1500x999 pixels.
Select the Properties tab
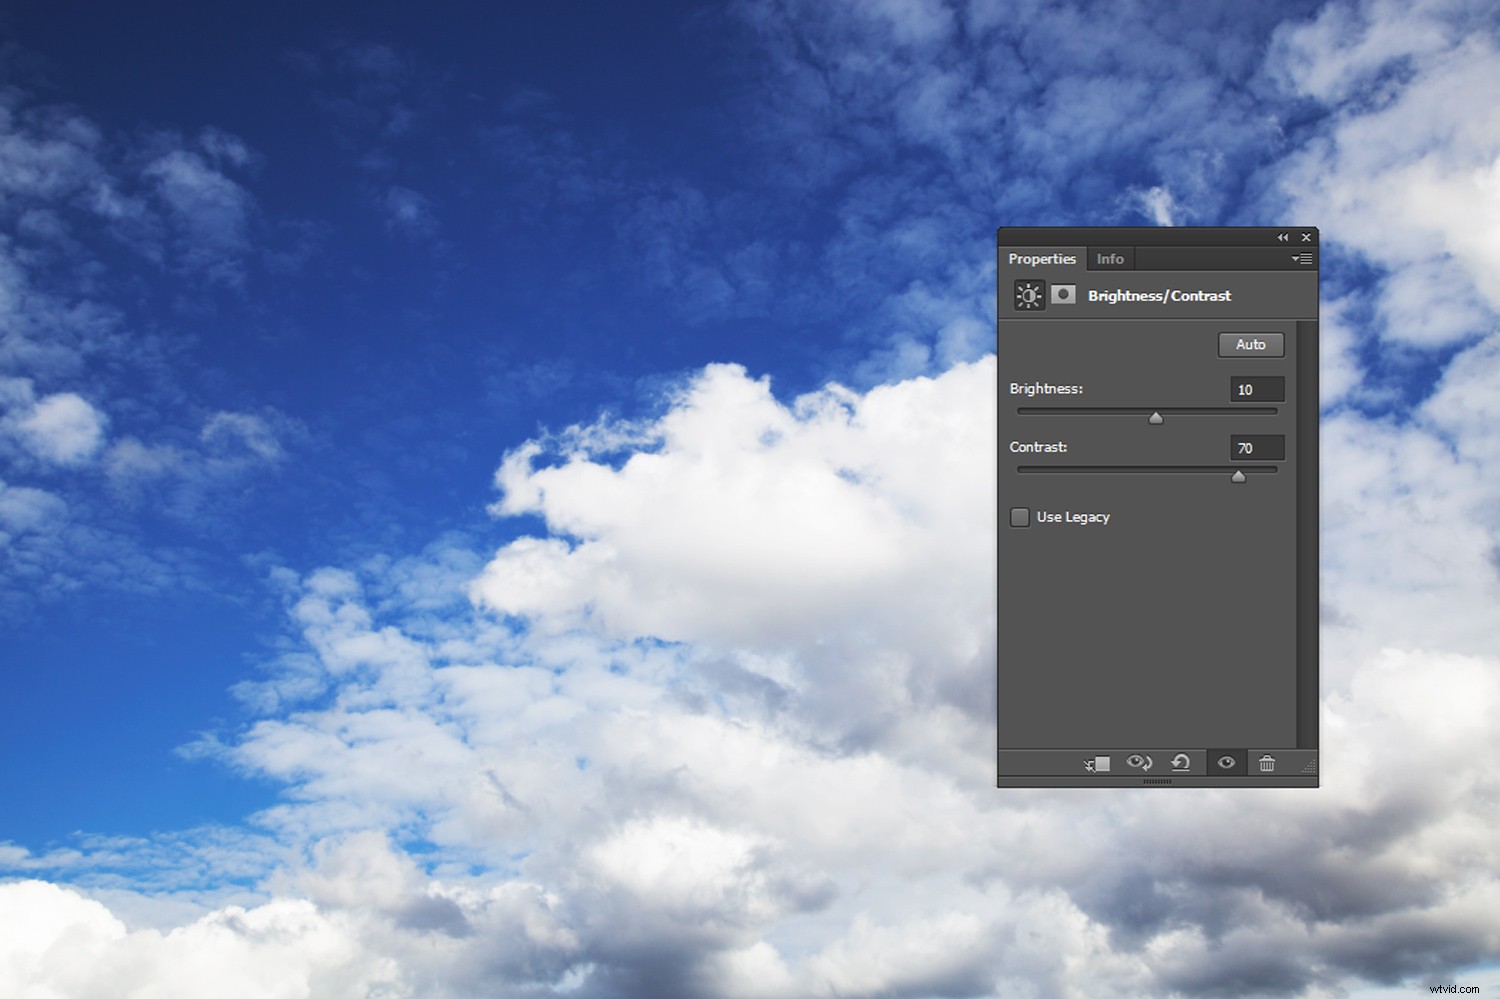pyautogui.click(x=1042, y=258)
